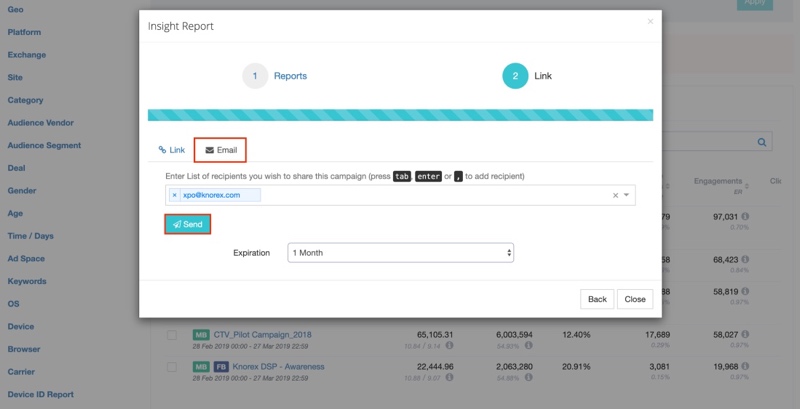Click inside the recipients email input field
Viewport: 800px width, 409px height.
pos(430,195)
